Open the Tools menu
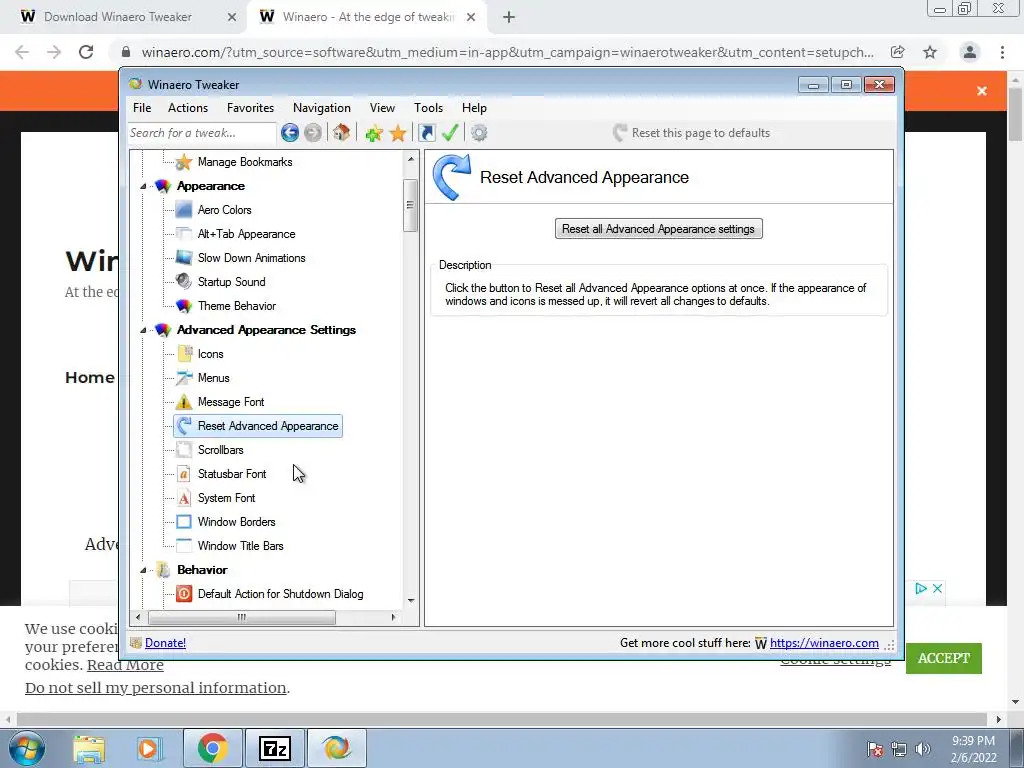Screen dimensions: 1024x768 point(428,108)
